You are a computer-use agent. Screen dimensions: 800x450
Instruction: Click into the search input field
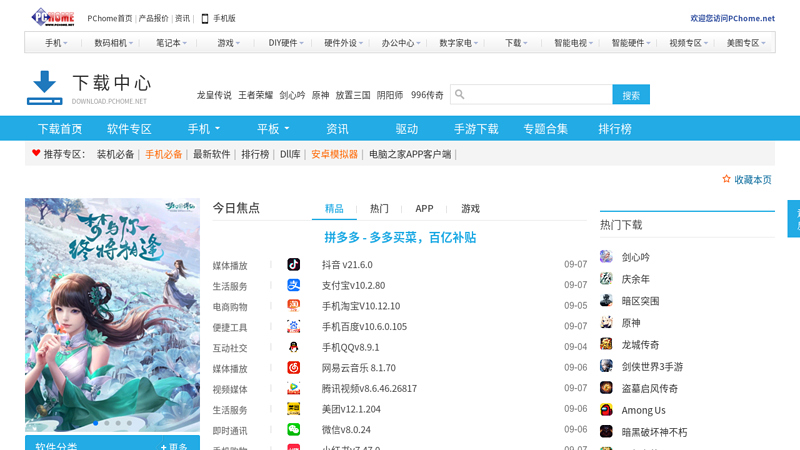click(531, 94)
